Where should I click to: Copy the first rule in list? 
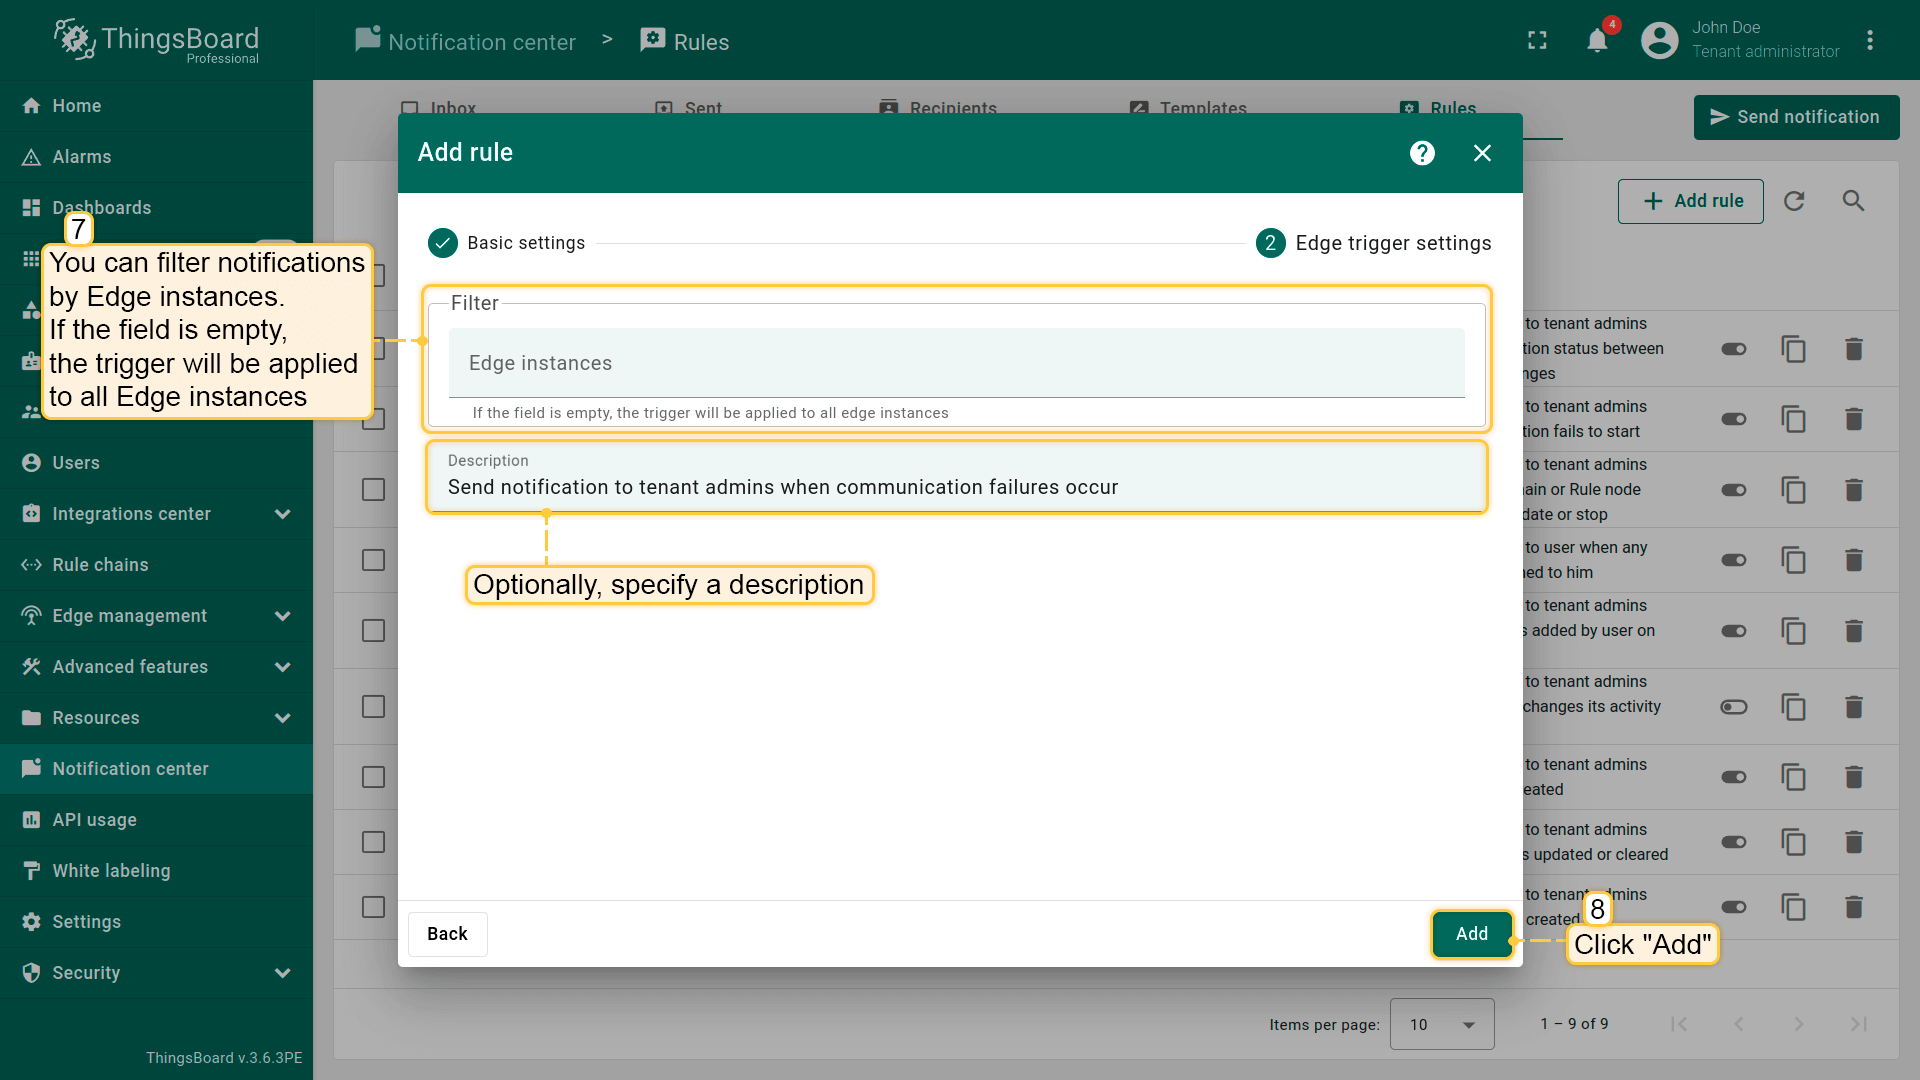(x=1793, y=349)
